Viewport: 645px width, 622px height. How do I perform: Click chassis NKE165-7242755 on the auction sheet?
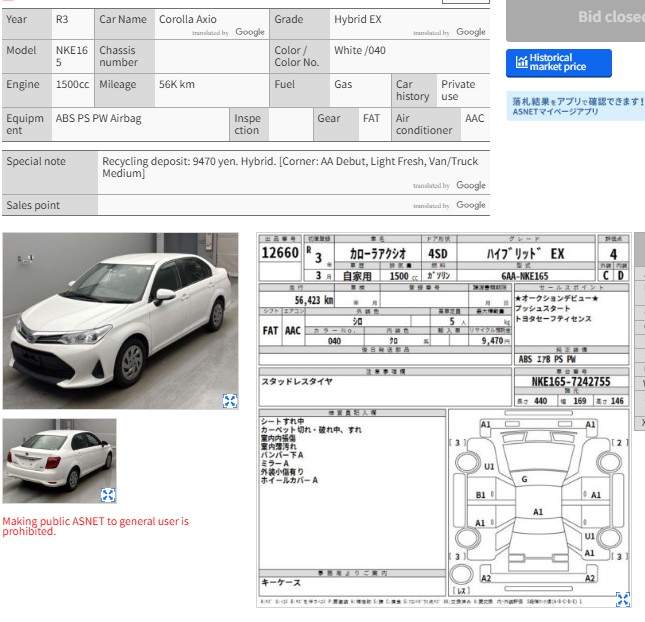(x=571, y=382)
